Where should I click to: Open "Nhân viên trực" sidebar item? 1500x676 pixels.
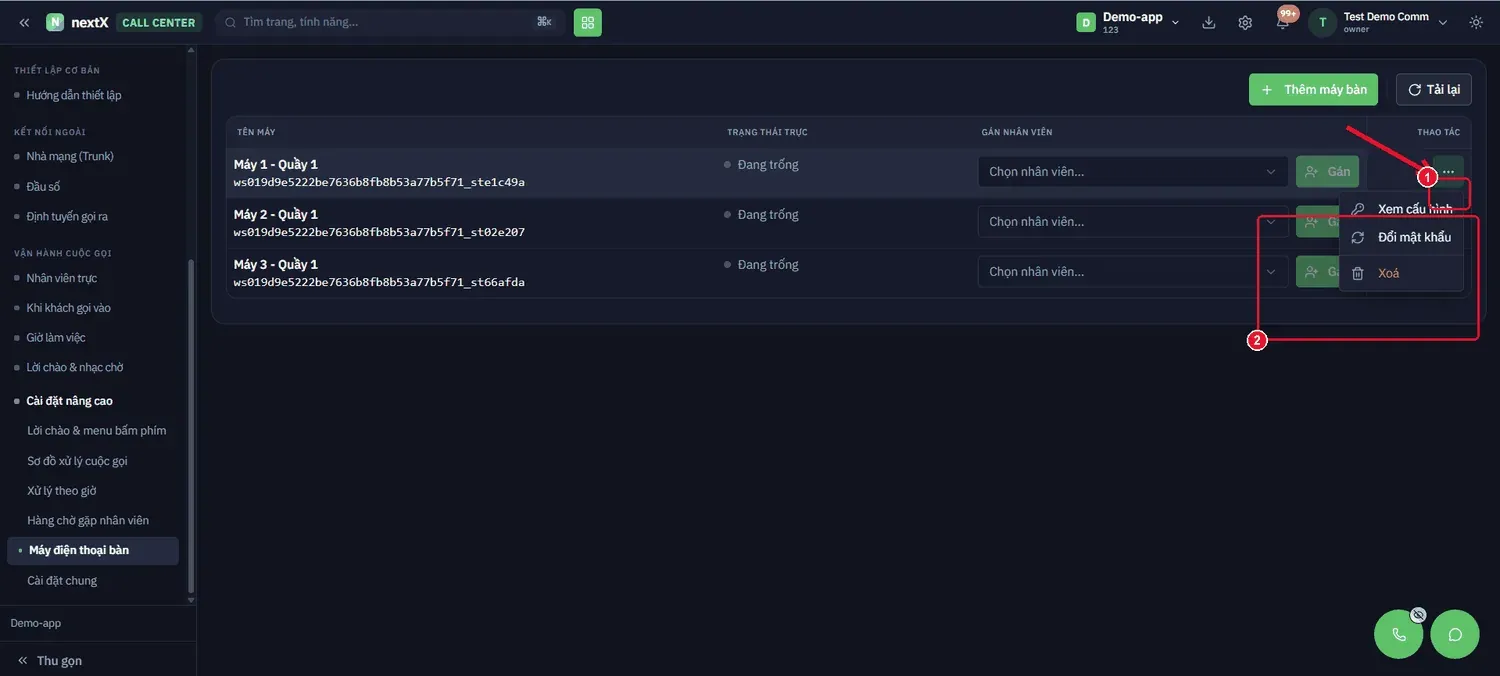[x=62, y=278]
